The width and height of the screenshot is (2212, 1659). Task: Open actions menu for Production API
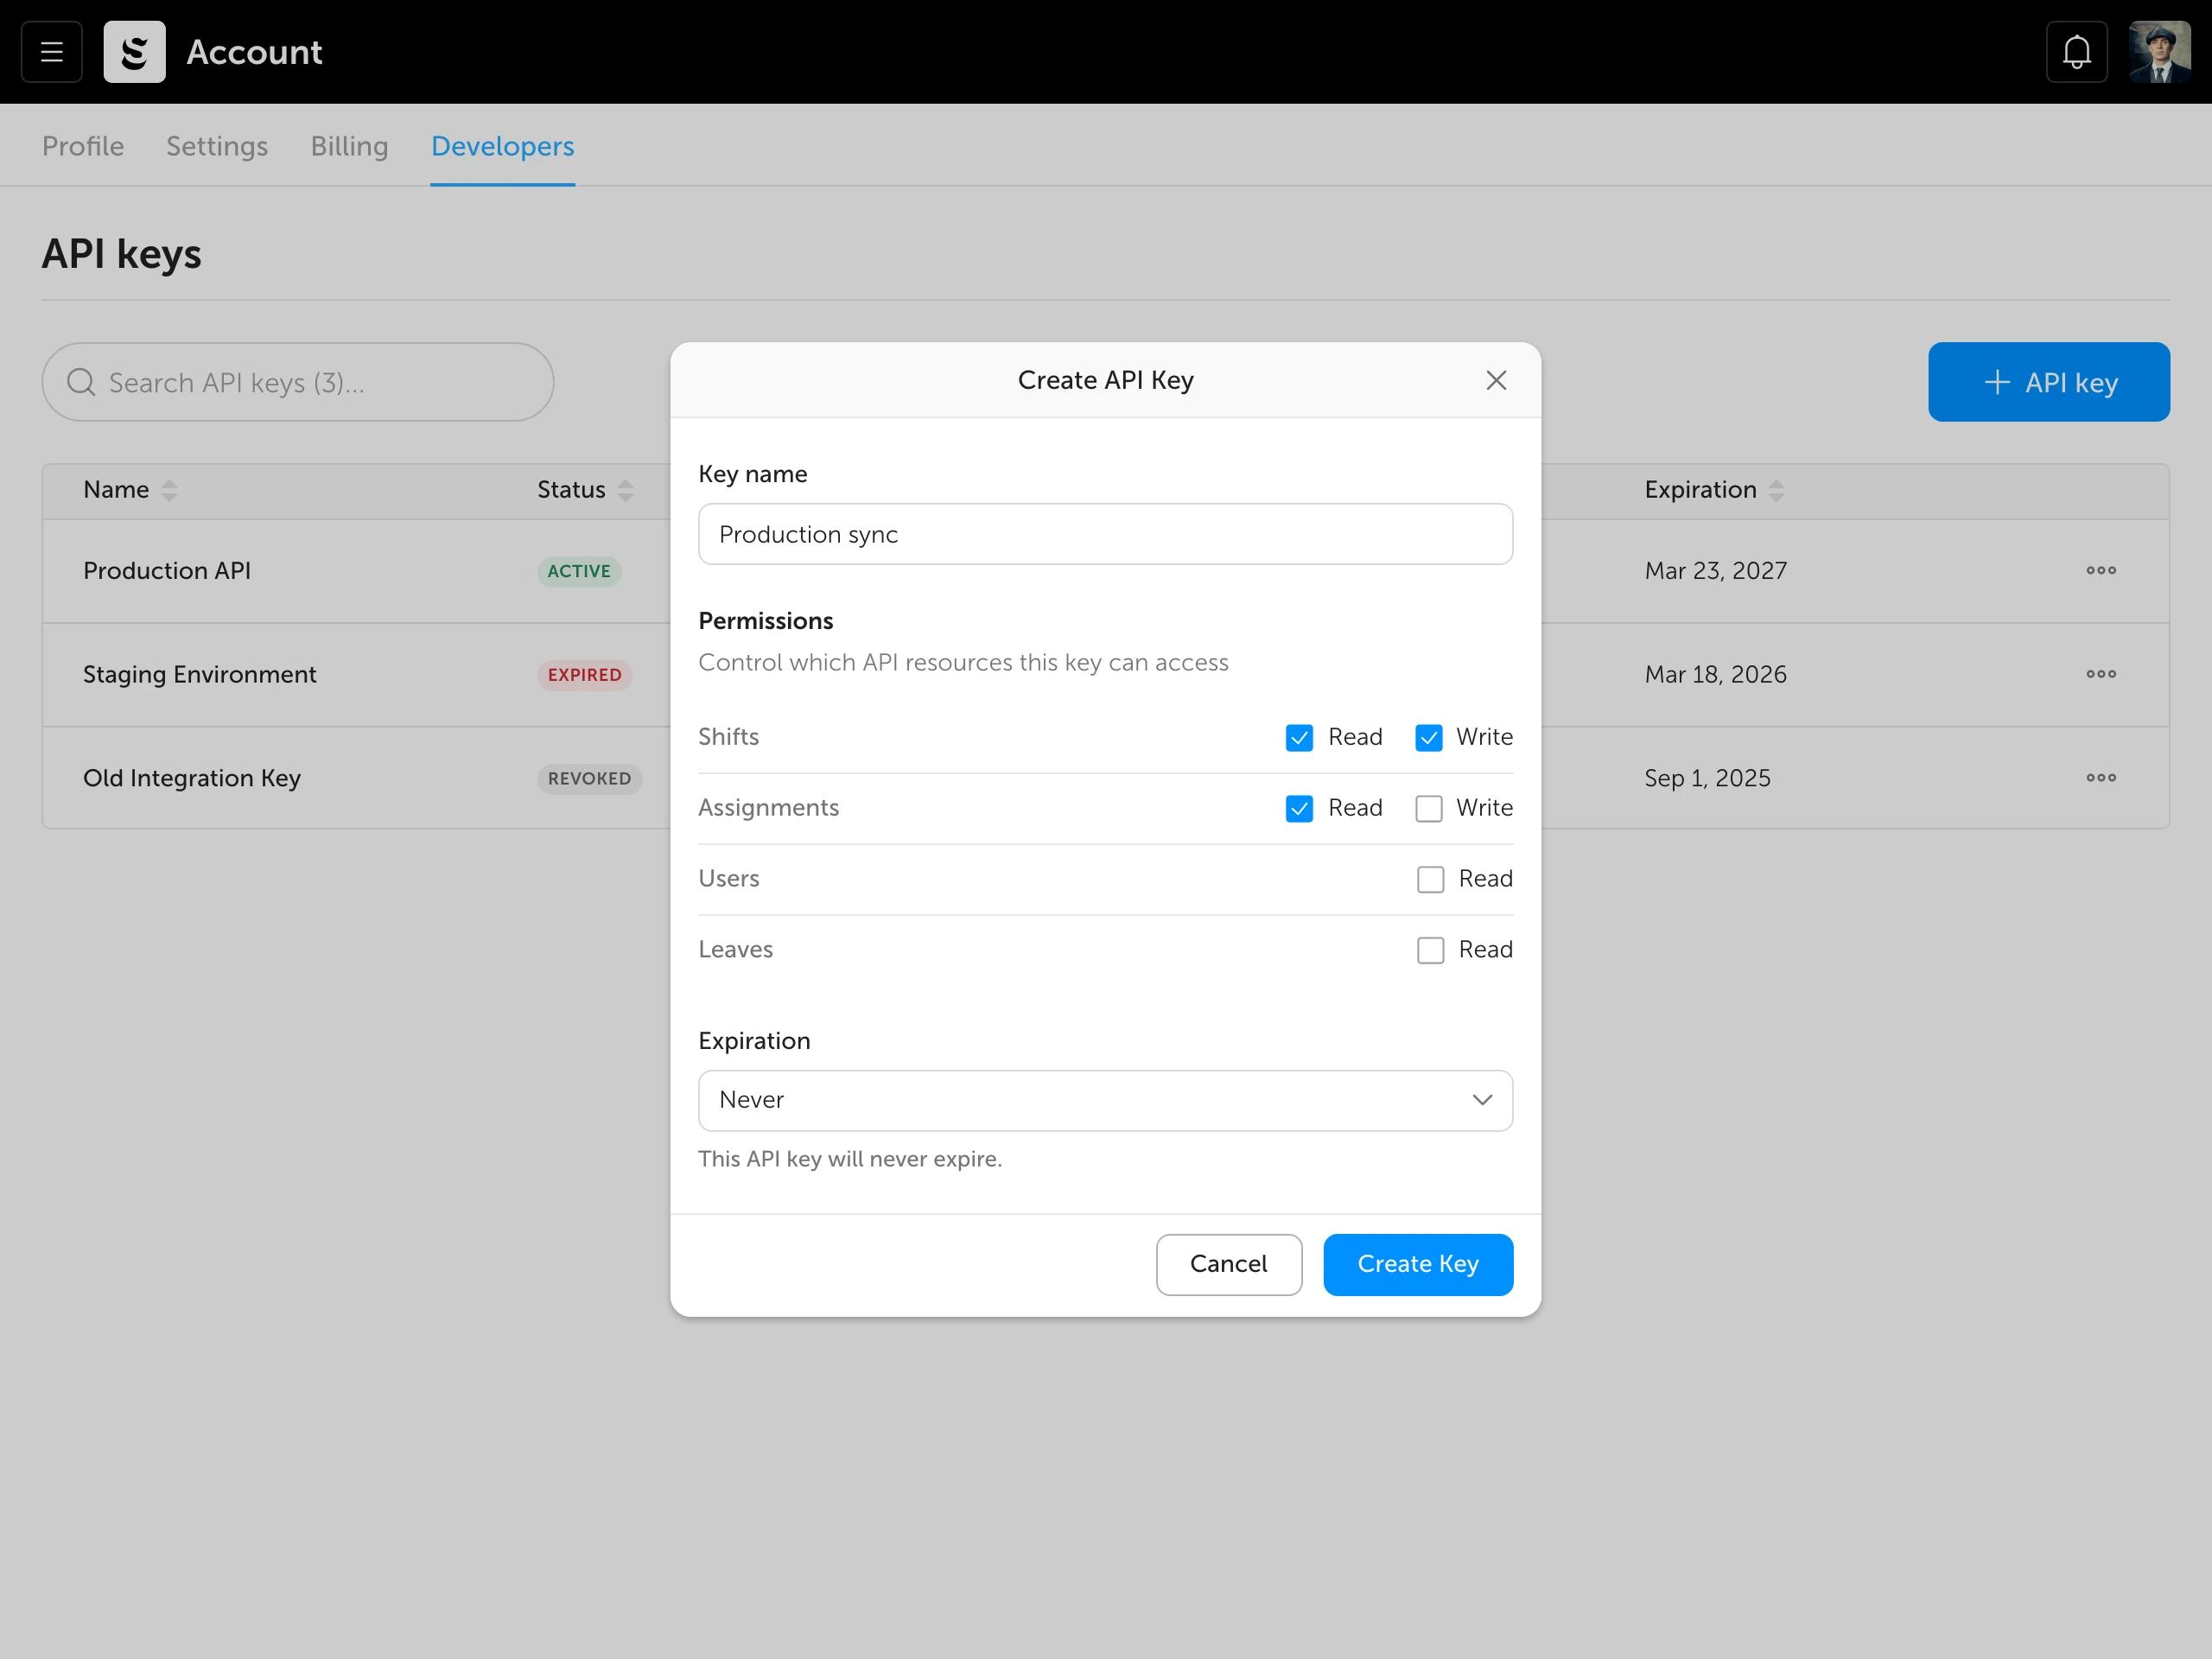click(x=2100, y=570)
